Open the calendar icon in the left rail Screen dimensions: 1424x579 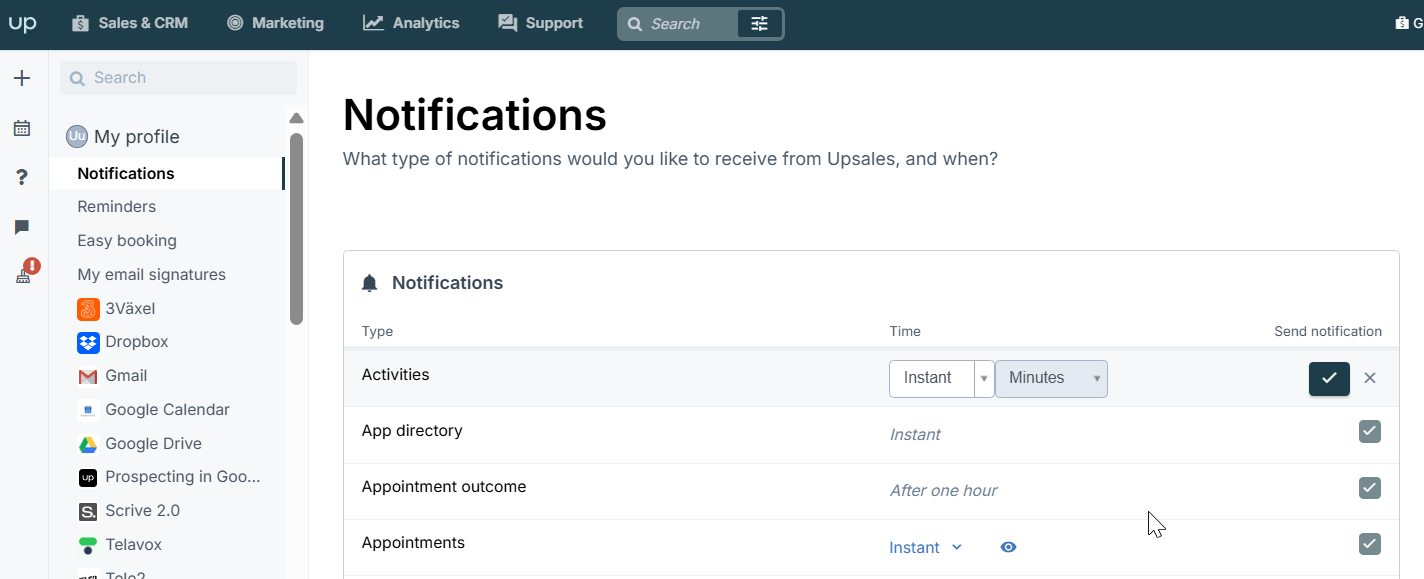(x=22, y=128)
